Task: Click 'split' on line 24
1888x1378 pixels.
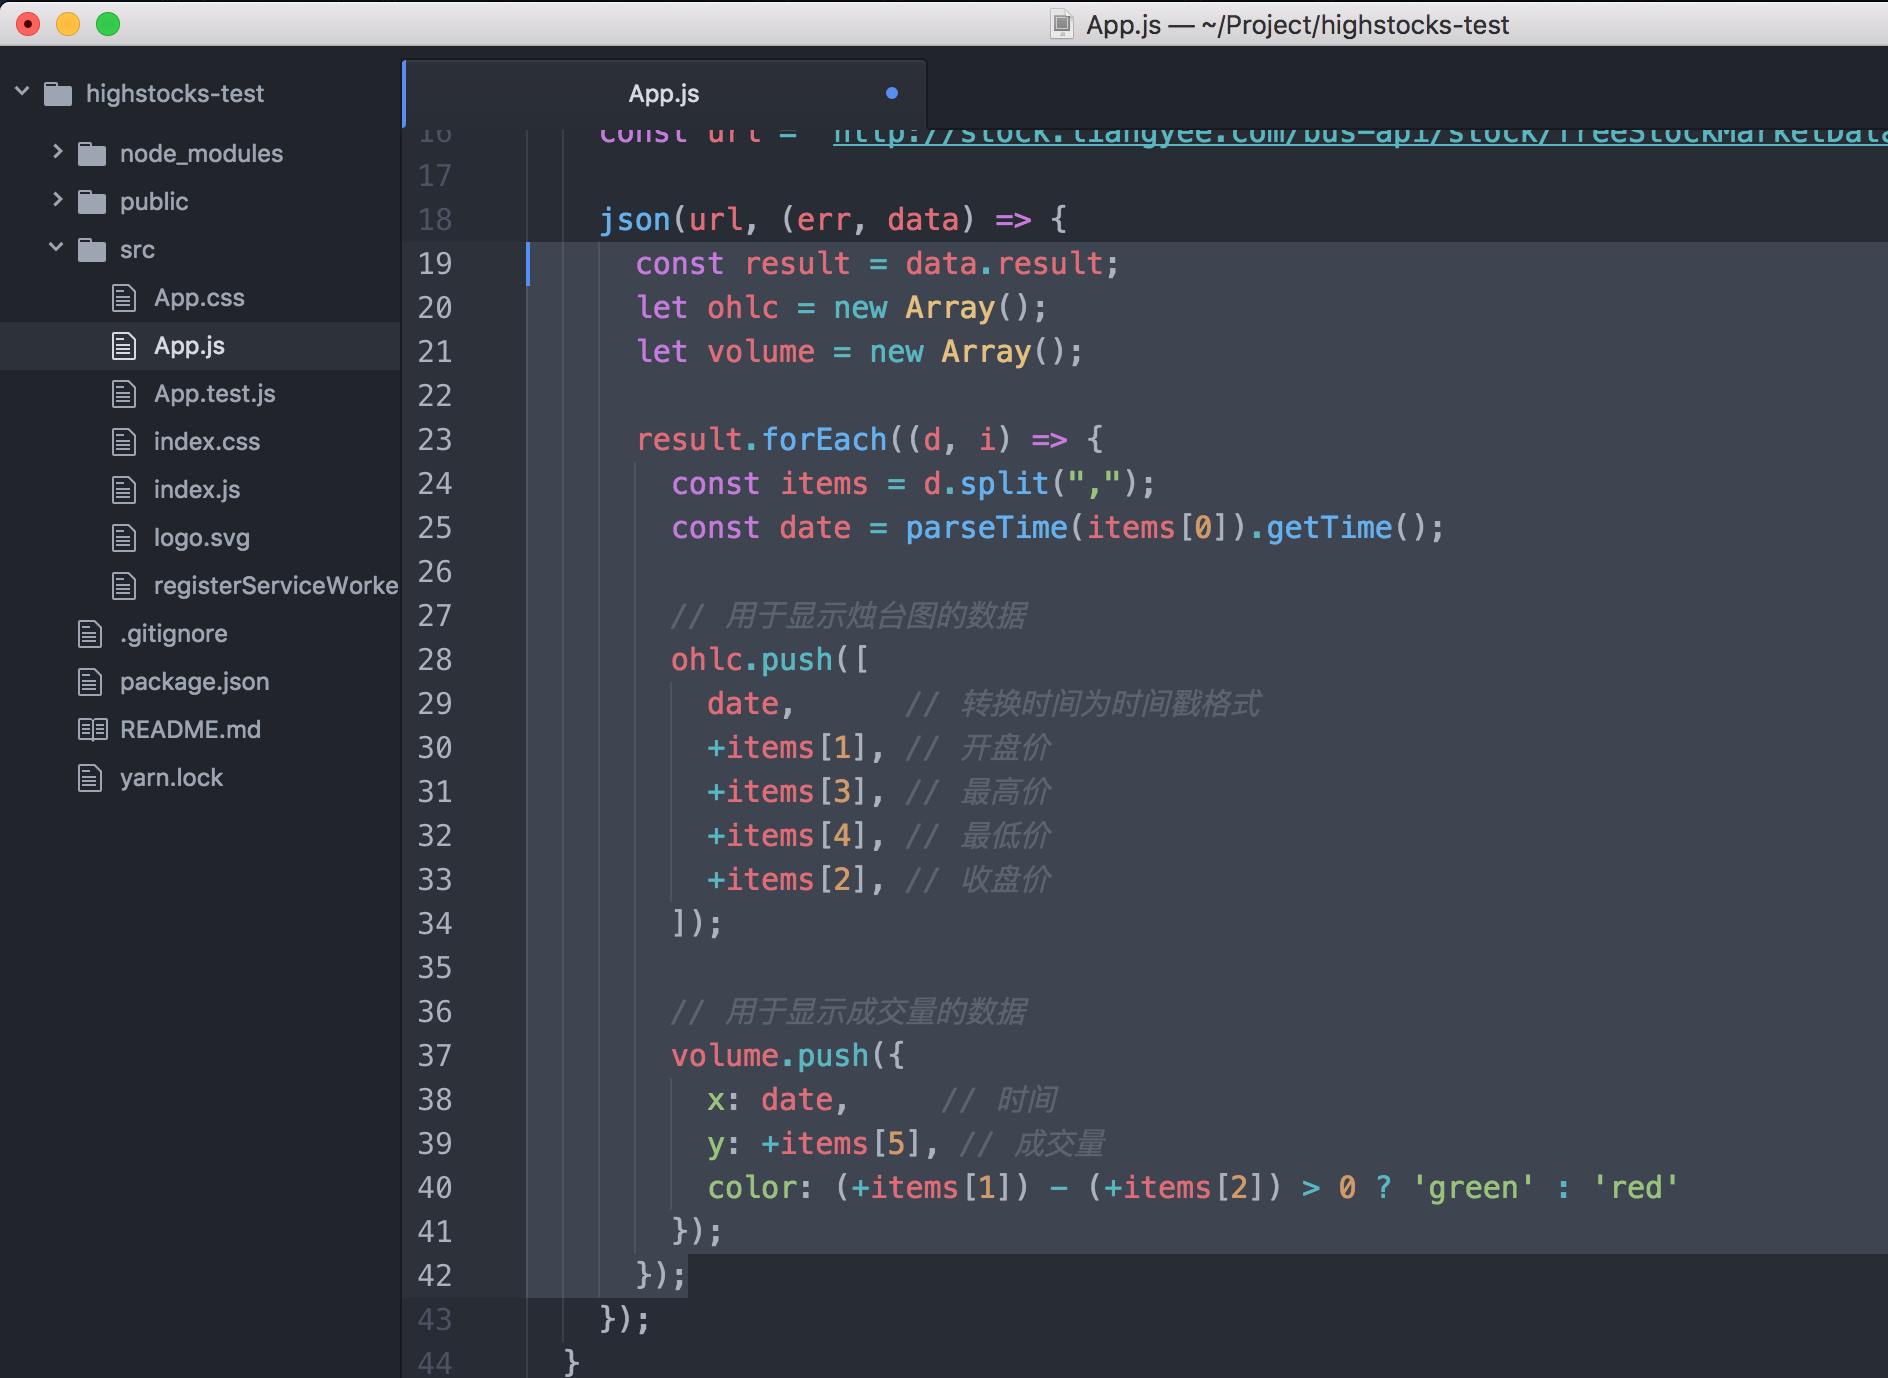Action: click(1004, 484)
